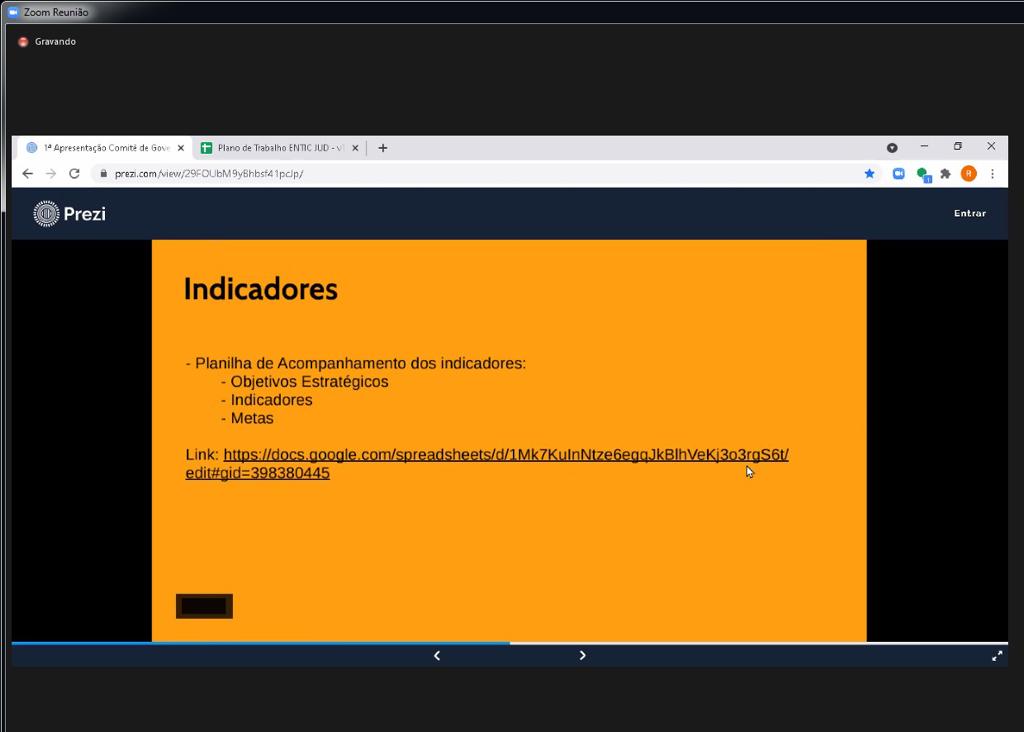Go to the next Prezi slide
Viewport: 1024px width, 732px height.
pos(582,656)
